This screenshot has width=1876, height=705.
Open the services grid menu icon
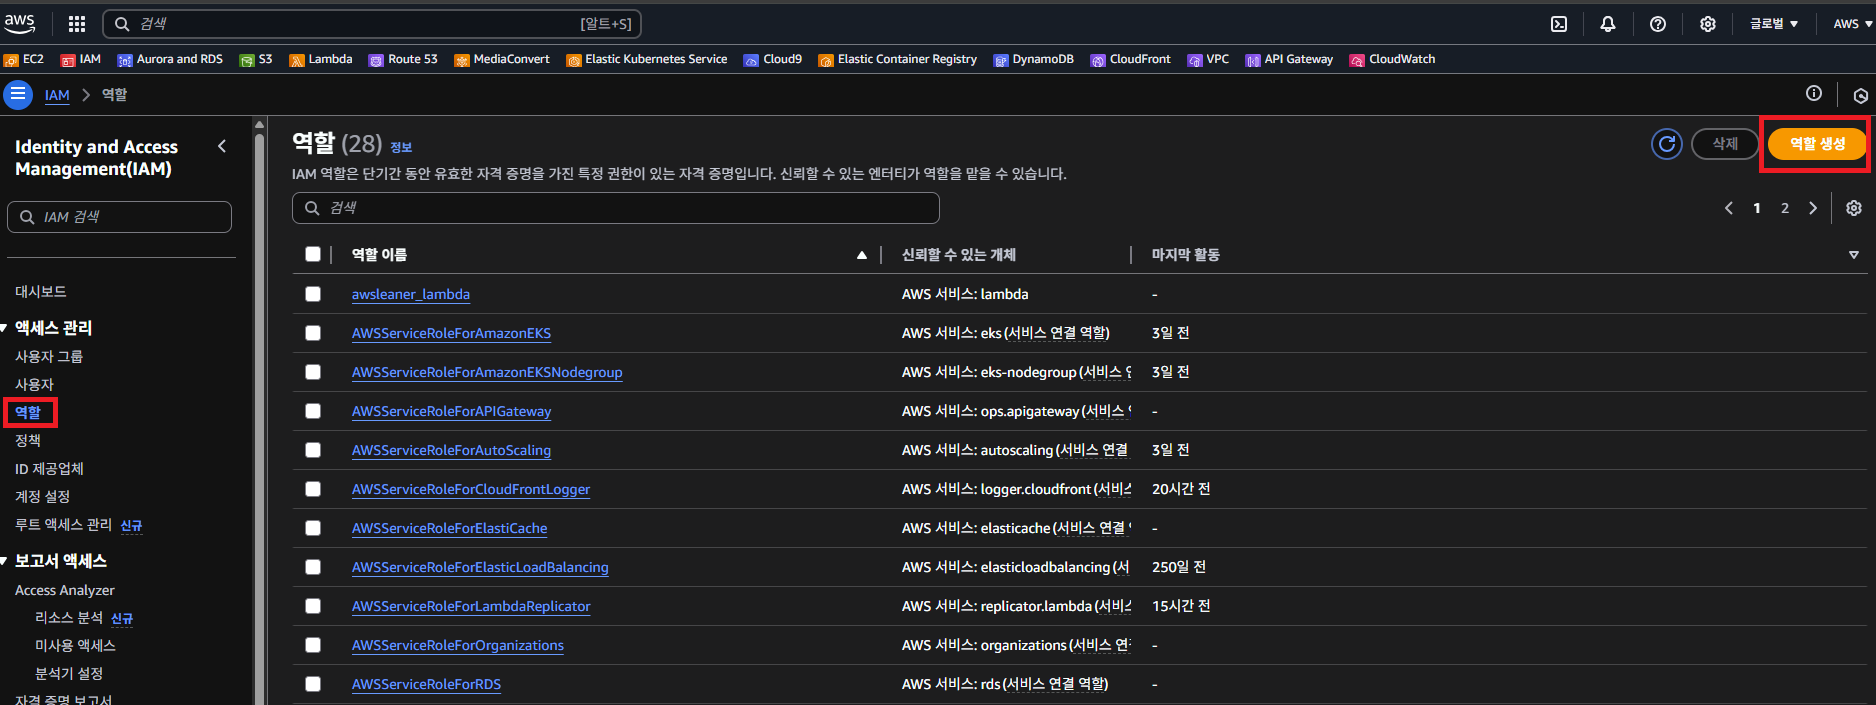click(x=77, y=24)
